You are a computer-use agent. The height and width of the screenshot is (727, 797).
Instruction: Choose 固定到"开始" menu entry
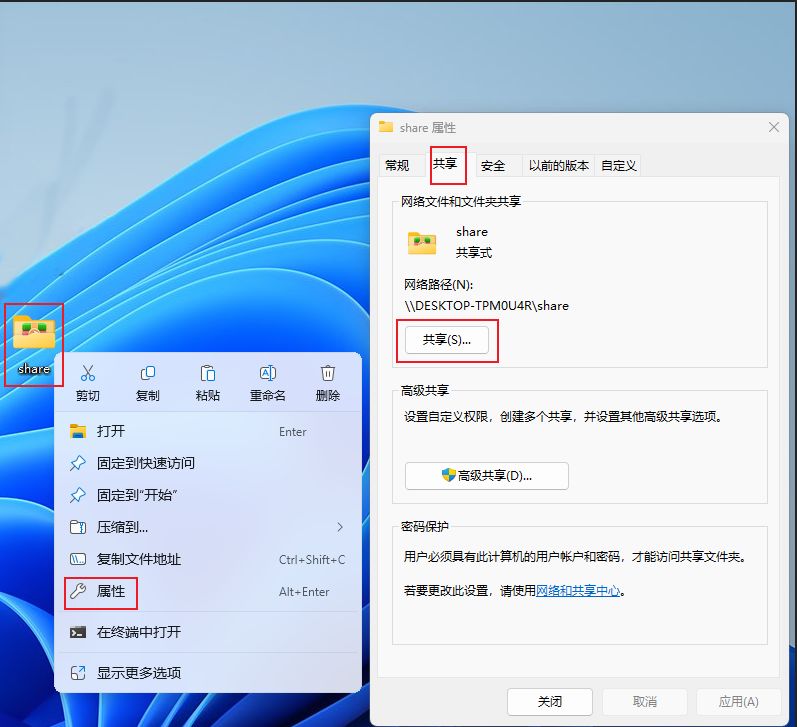136,495
